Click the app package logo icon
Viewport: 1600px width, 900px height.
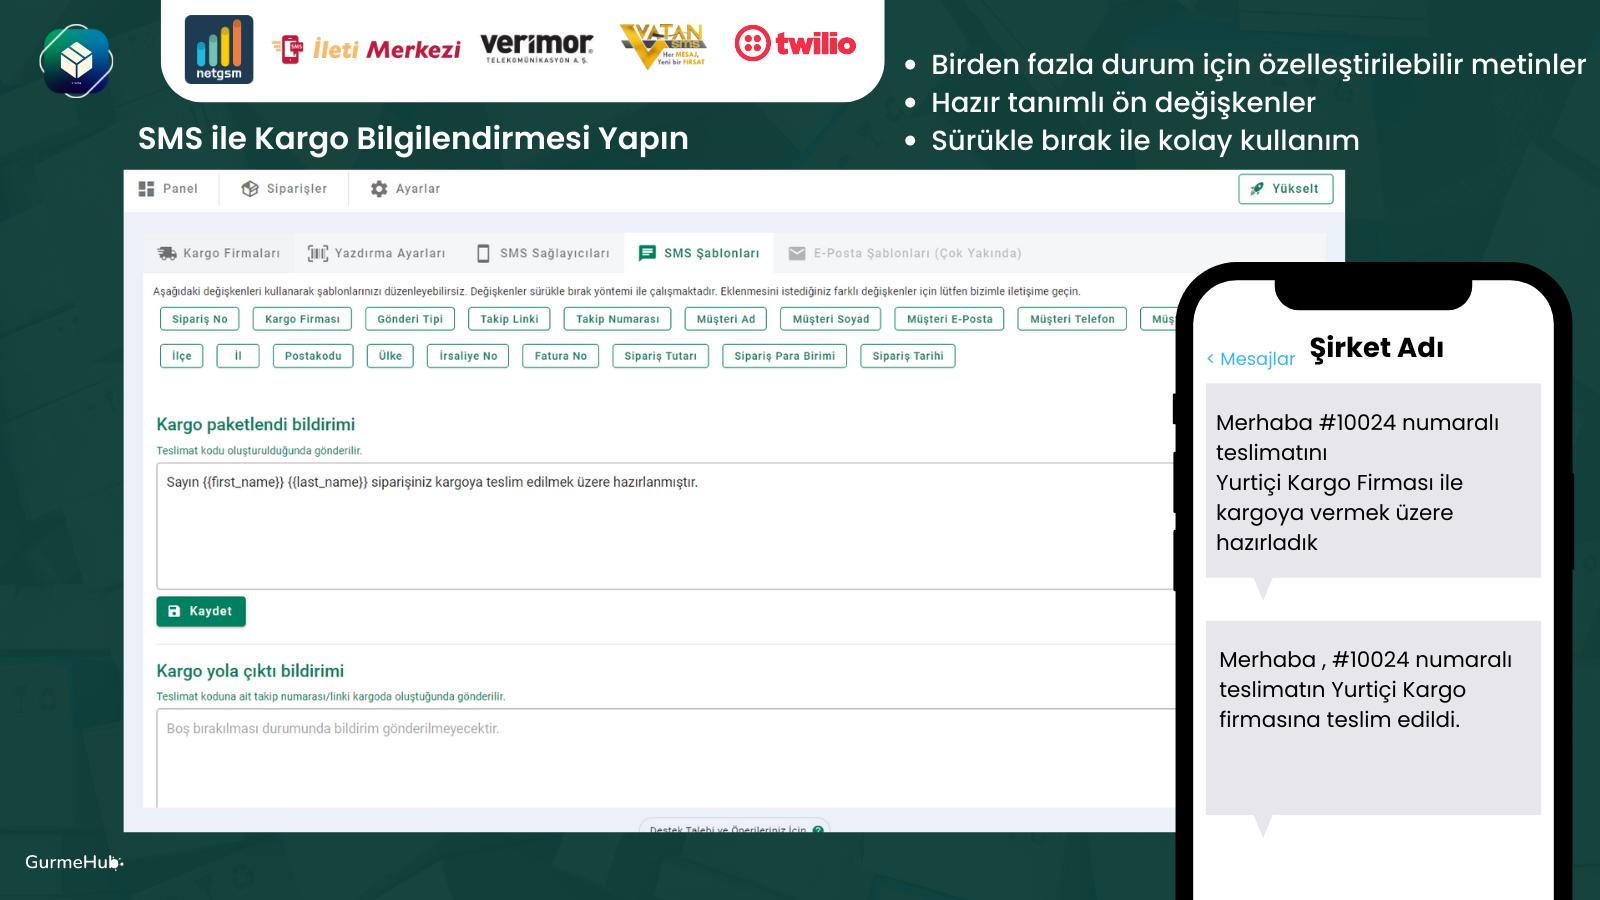click(x=76, y=61)
